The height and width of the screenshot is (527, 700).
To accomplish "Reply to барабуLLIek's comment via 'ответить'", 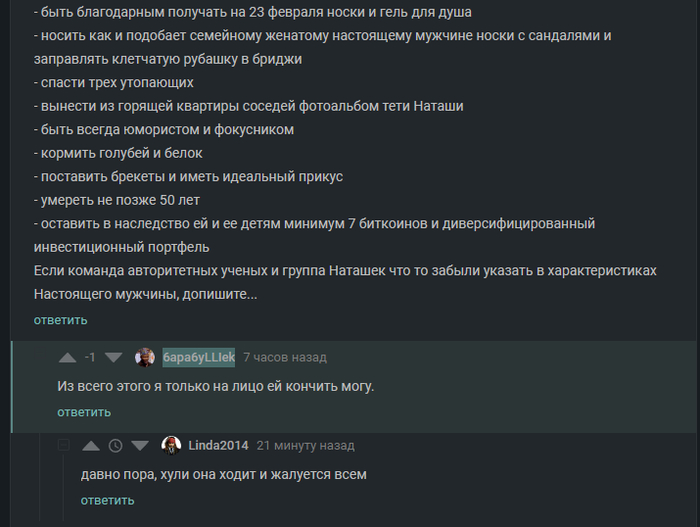I will [x=84, y=412].
